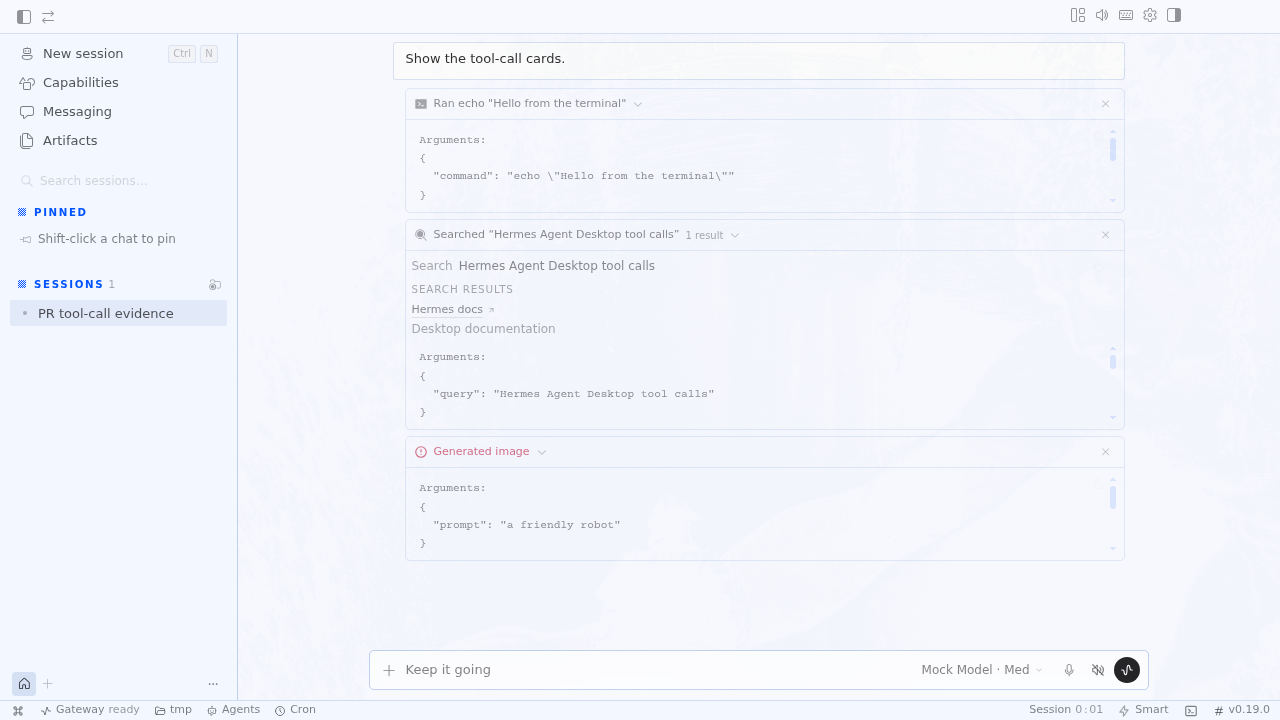Toggle the left sidebar panel icon
Image resolution: width=1280 pixels, height=720 pixels.
[24, 17]
